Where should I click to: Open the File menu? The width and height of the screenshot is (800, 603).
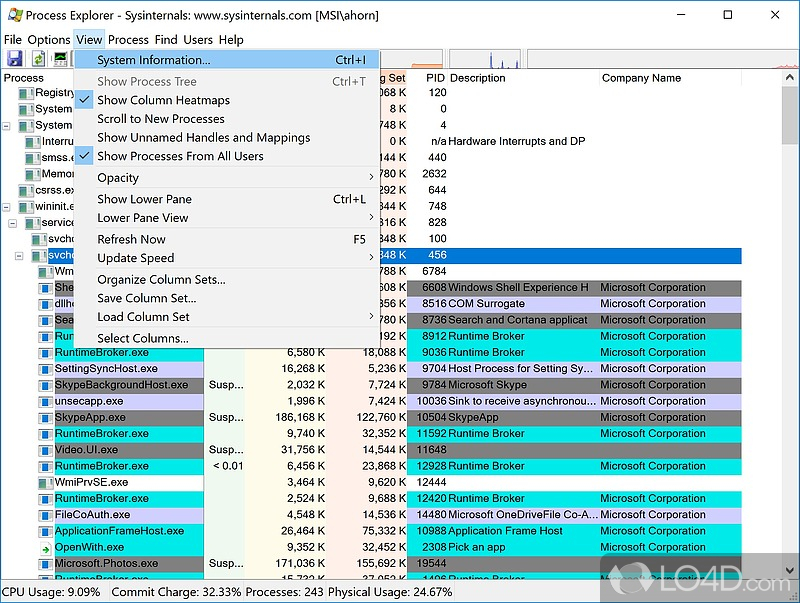[13, 40]
